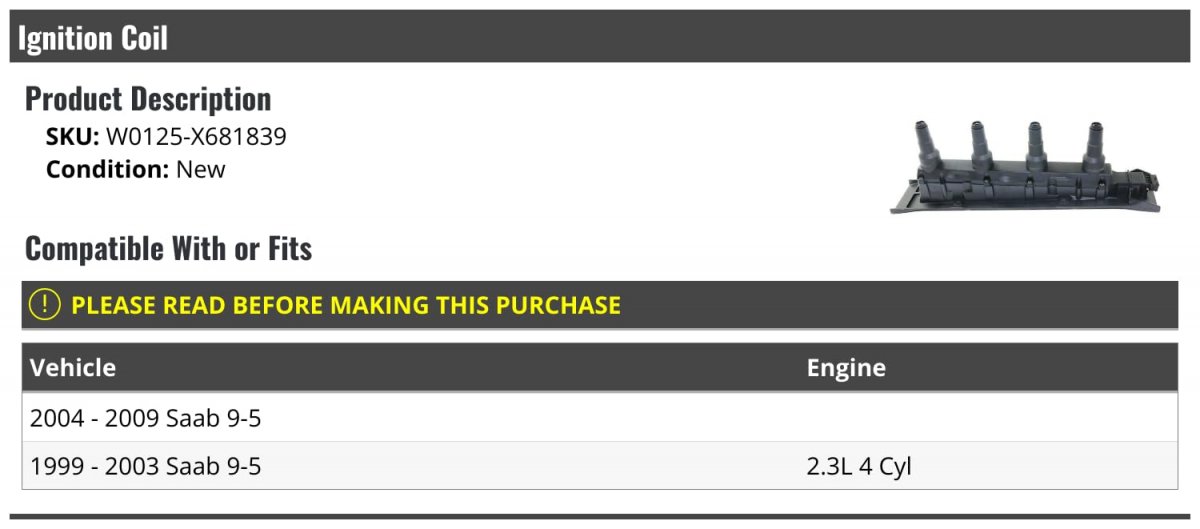Click the yellow exclamation warning icon

[x=45, y=305]
